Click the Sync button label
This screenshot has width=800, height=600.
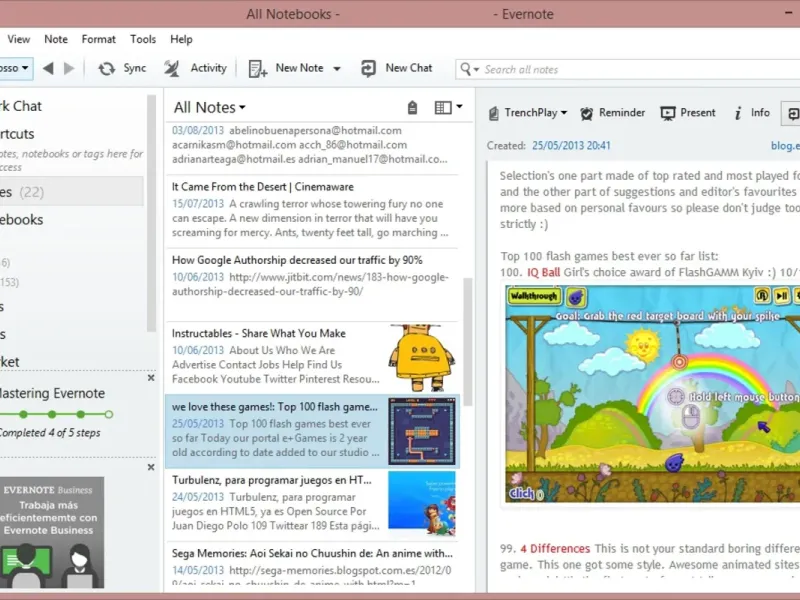coord(135,68)
